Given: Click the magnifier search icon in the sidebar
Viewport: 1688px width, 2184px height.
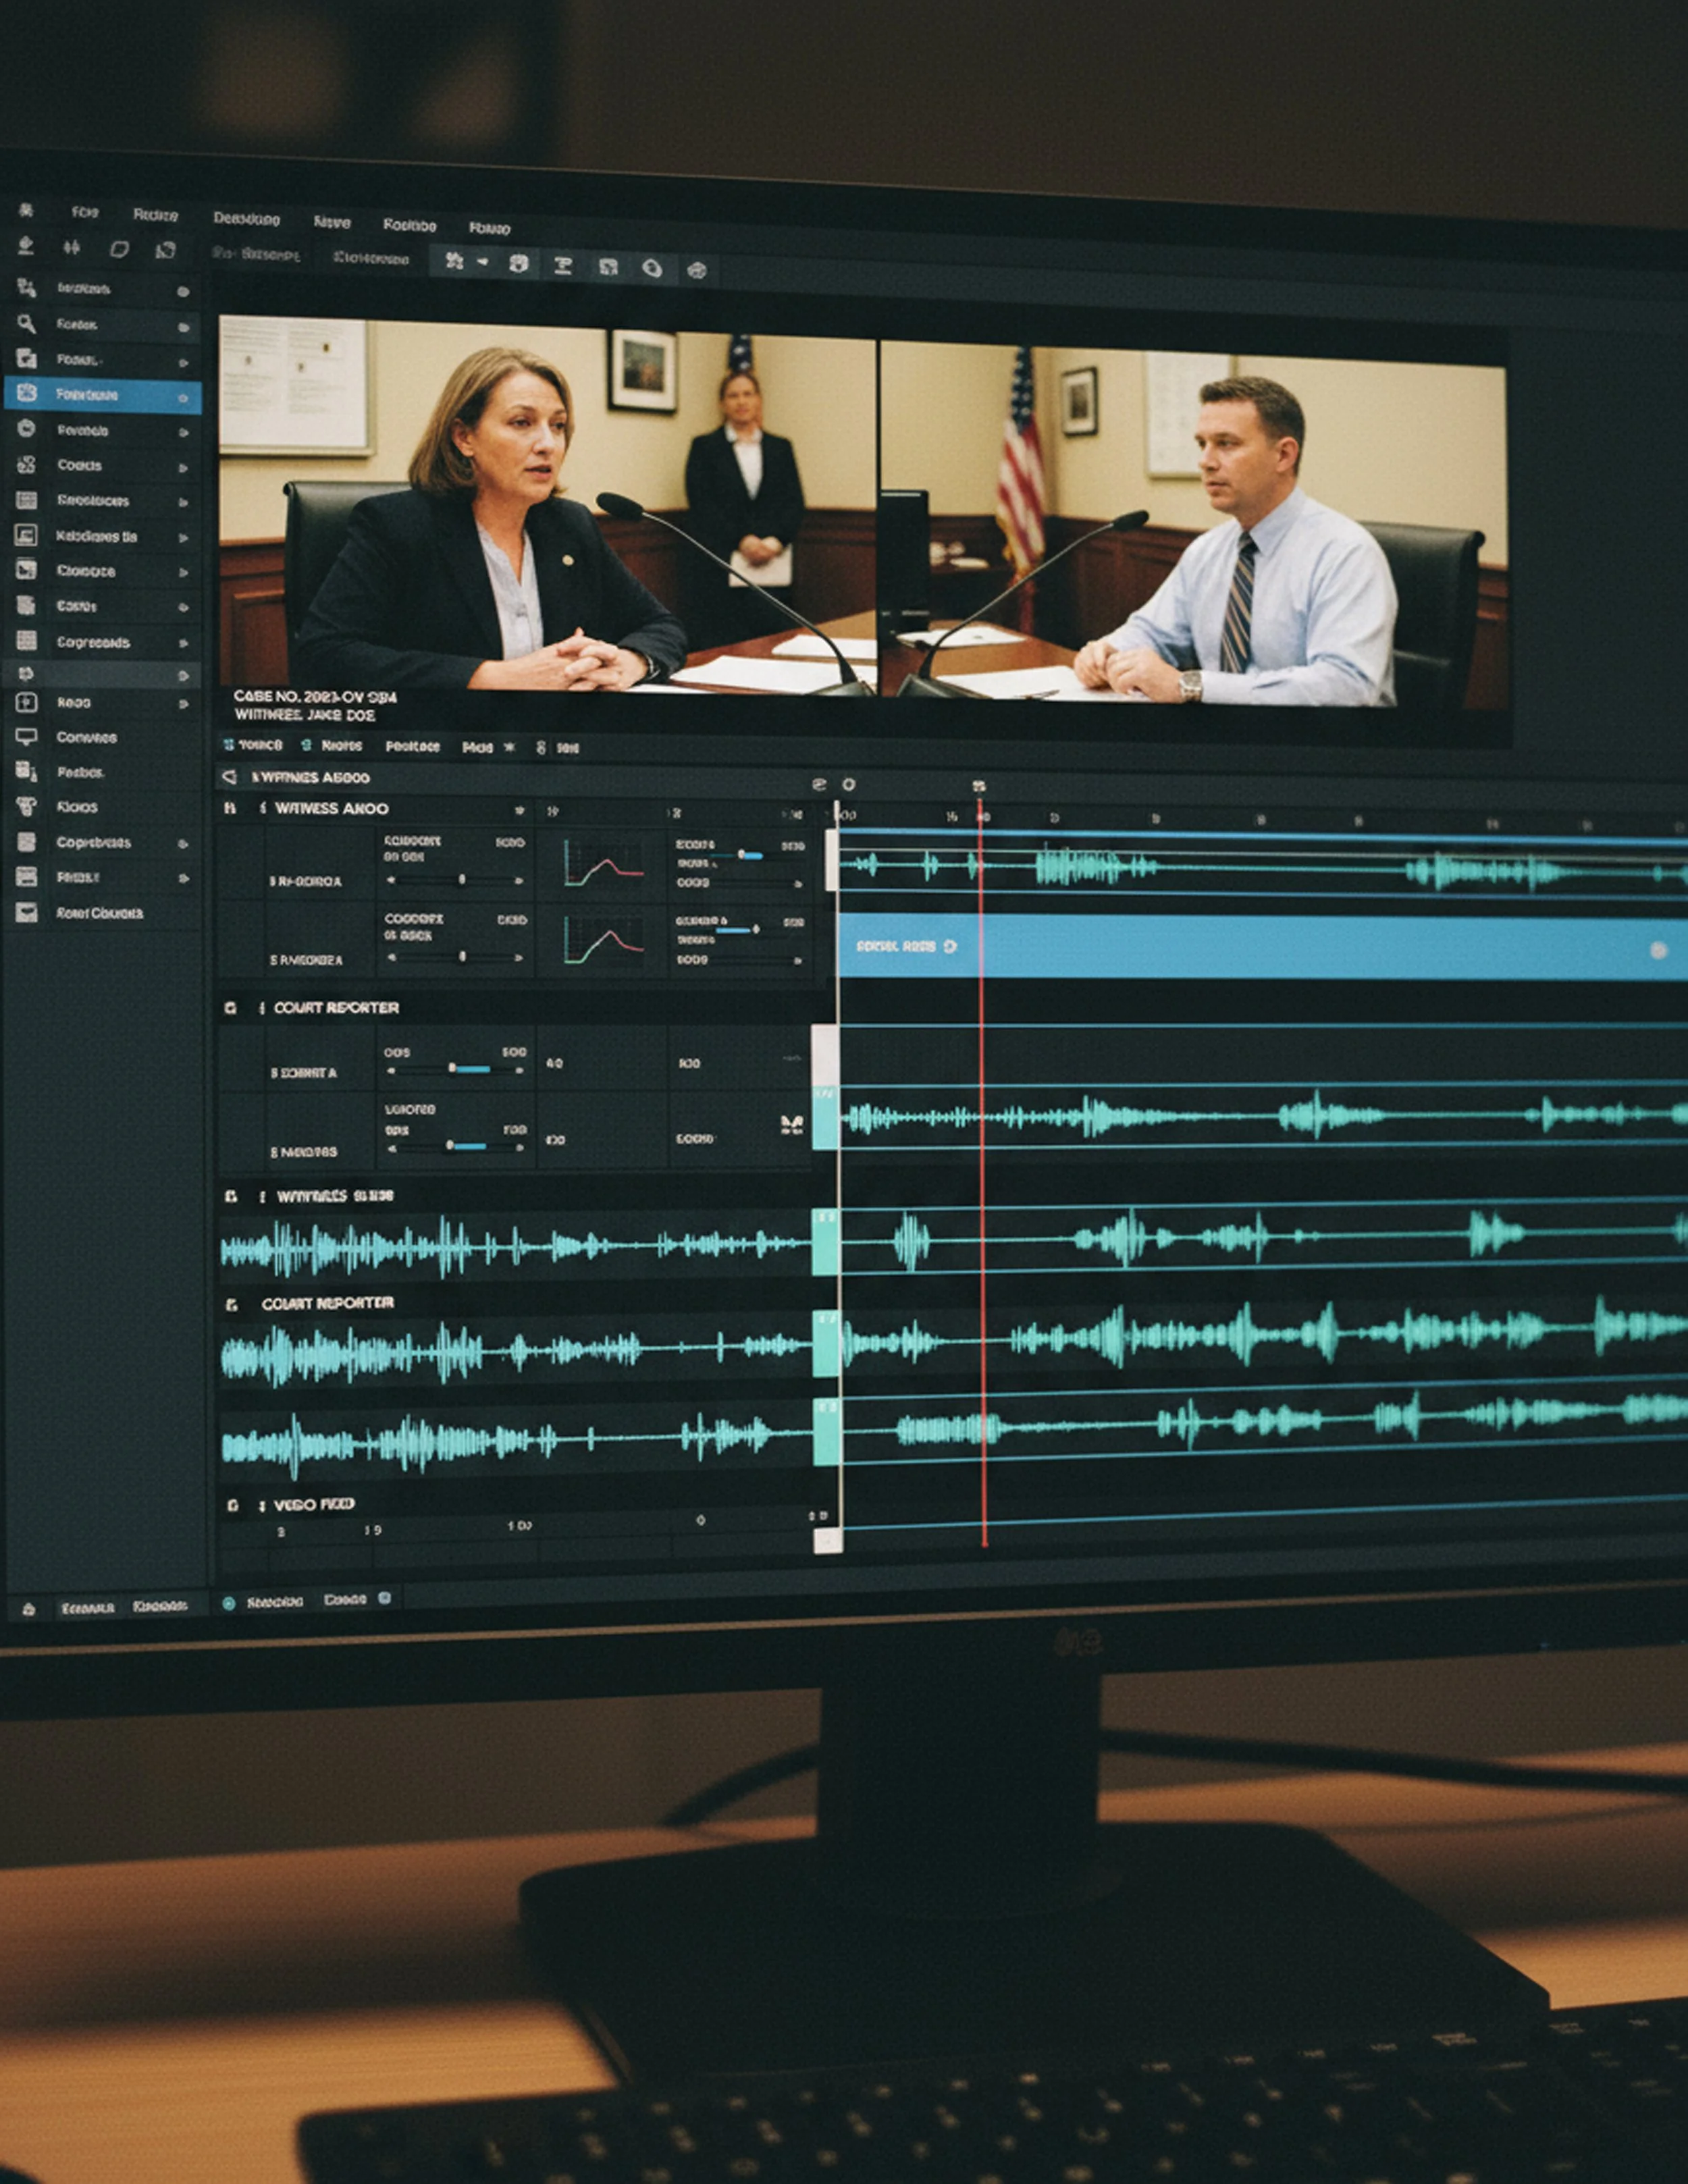Looking at the screenshot, I should pyautogui.click(x=26, y=324).
